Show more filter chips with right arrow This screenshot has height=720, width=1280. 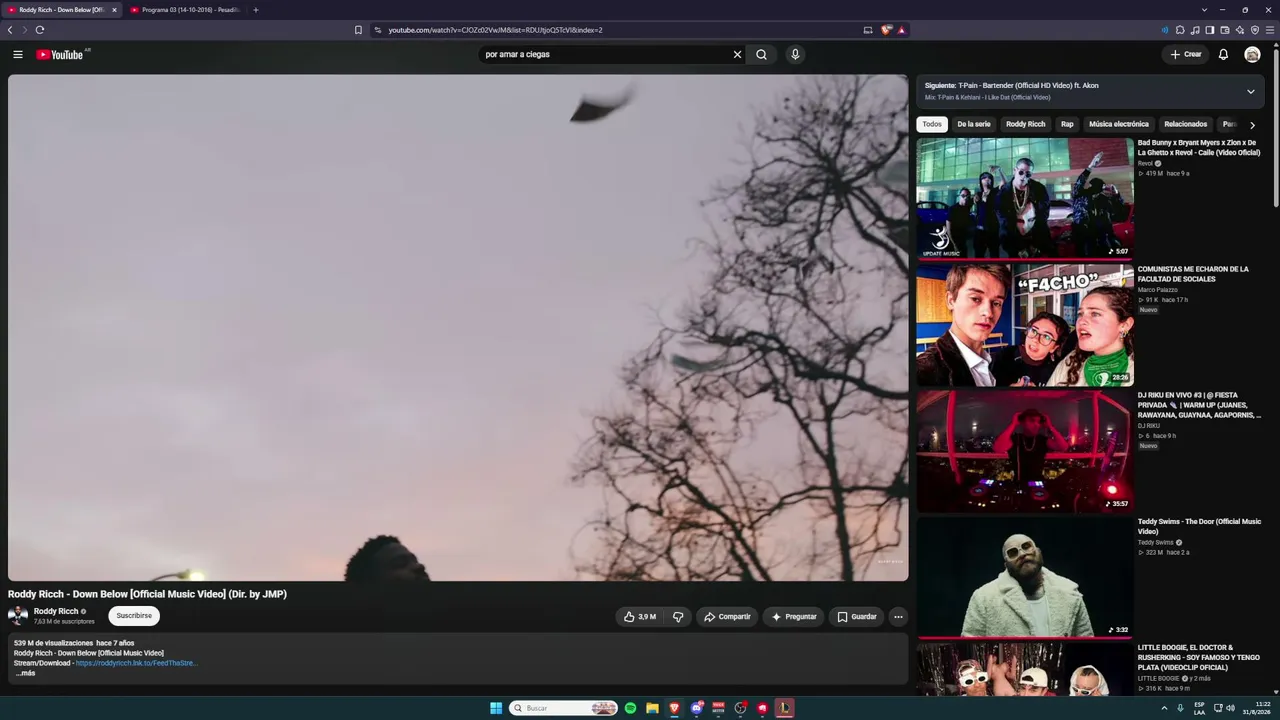[1252, 125]
